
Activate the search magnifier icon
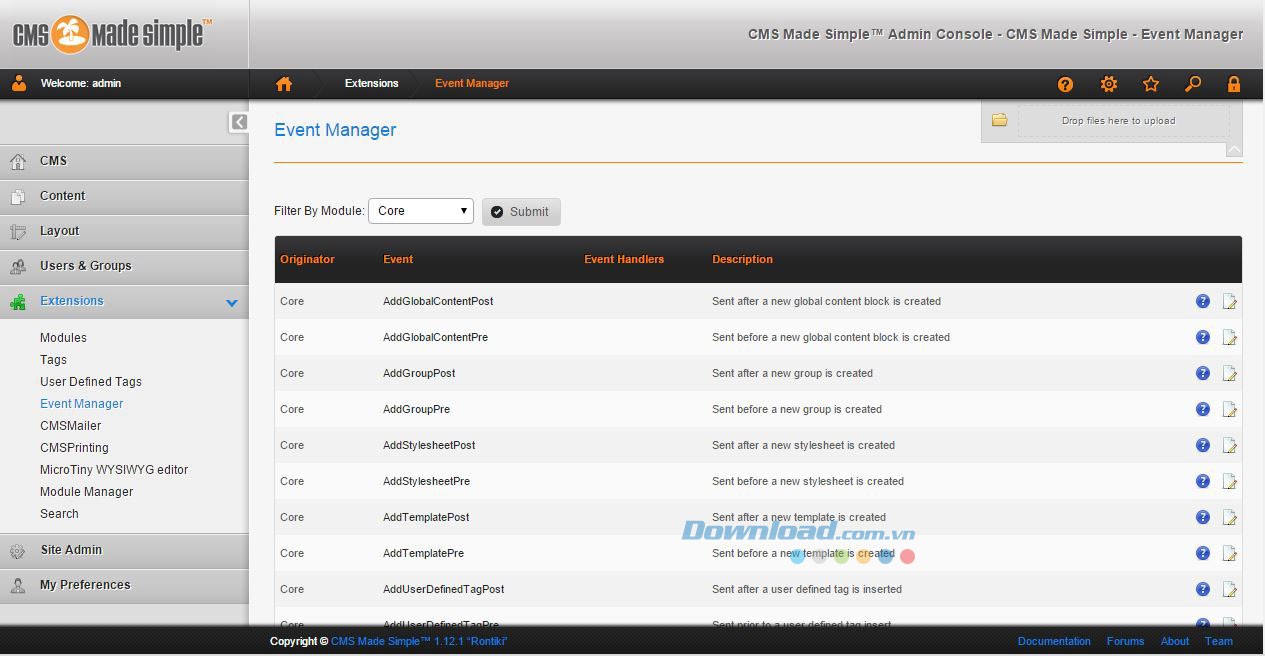click(x=1193, y=84)
